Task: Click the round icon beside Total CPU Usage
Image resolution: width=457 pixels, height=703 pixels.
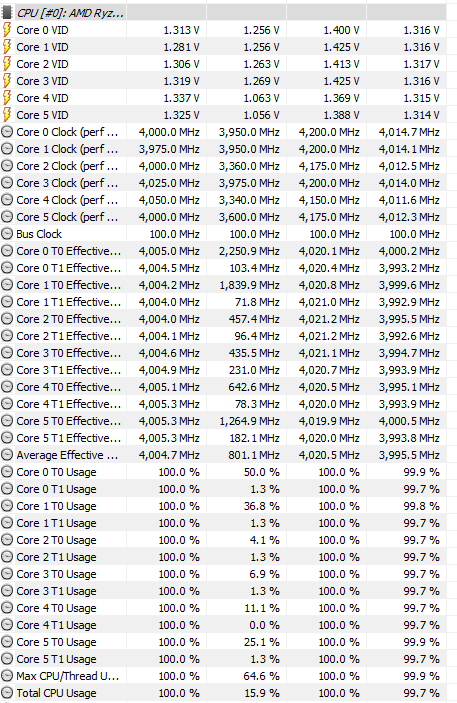Action: (7, 693)
